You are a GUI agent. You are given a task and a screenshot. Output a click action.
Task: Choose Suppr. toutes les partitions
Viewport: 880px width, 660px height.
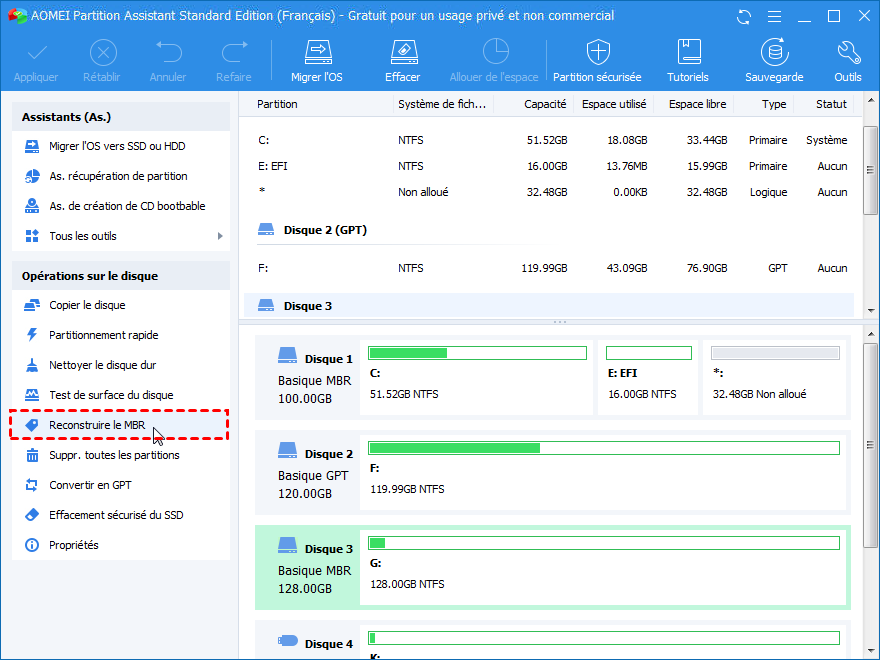coord(121,455)
